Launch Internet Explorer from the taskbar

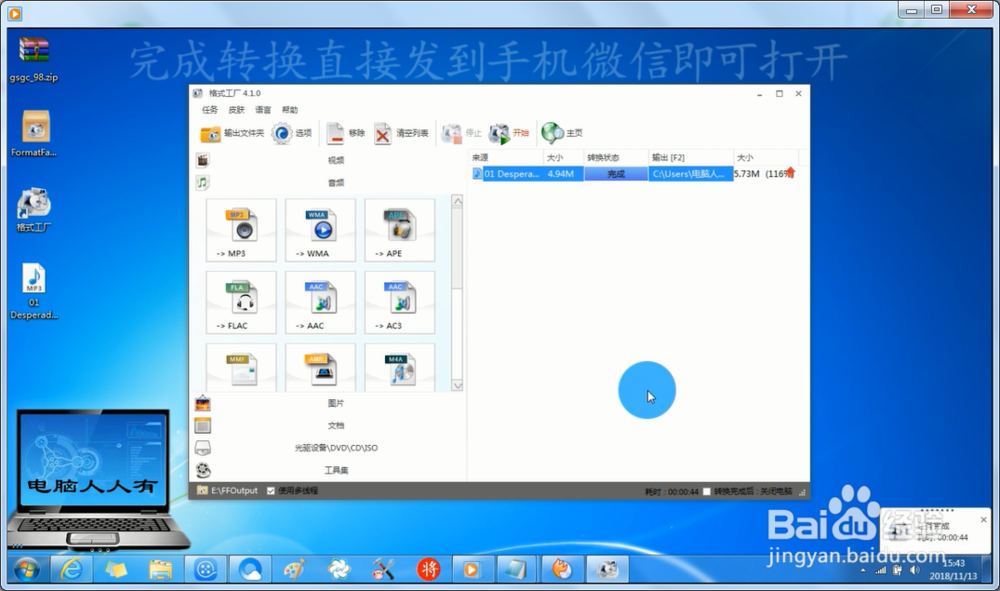[70, 569]
